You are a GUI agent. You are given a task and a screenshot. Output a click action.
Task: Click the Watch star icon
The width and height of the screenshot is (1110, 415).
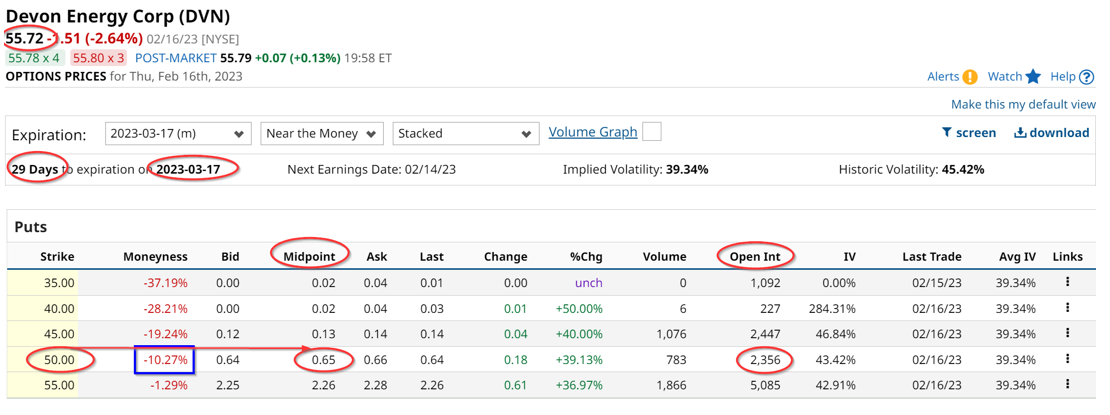pyautogui.click(x=1033, y=77)
